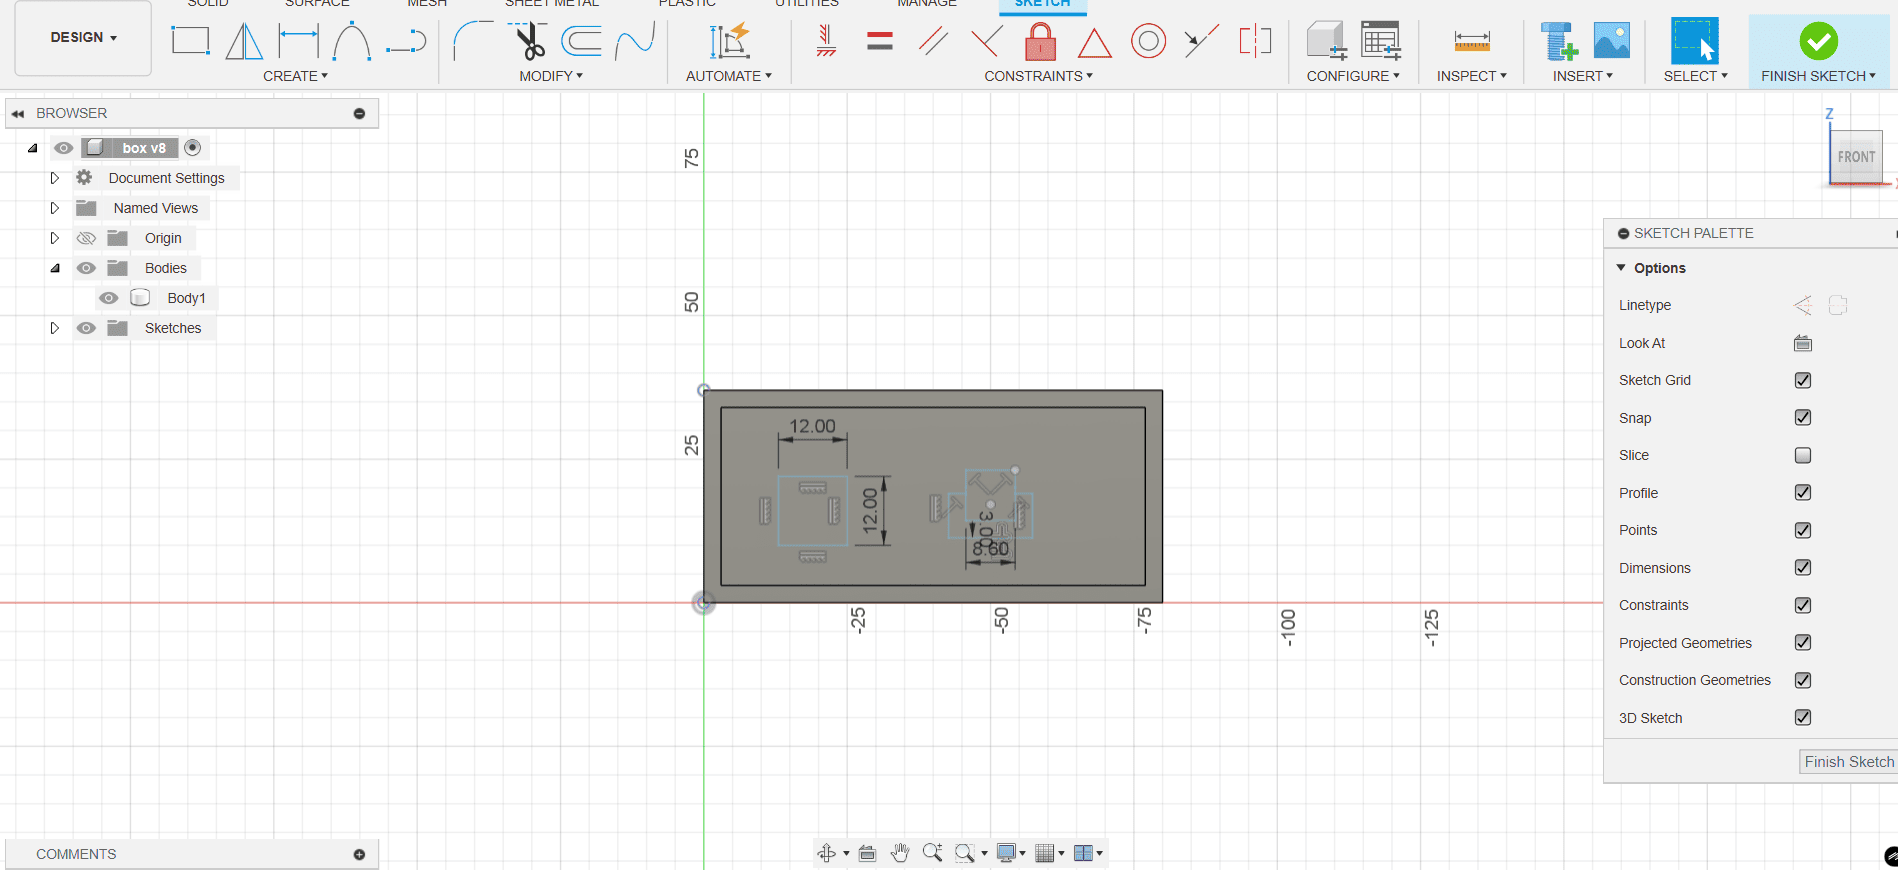
Task: Open the DESIGN workspace dropdown
Action: coord(84,38)
